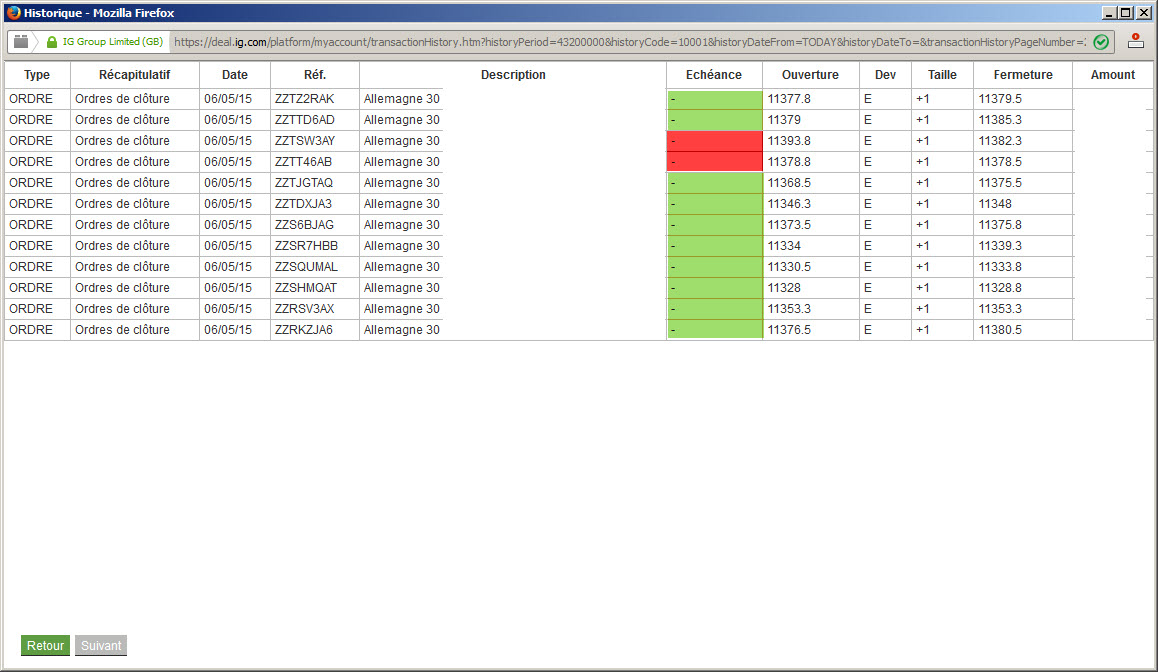Click the Fermeture column header
1158x672 pixels.
coord(1023,75)
